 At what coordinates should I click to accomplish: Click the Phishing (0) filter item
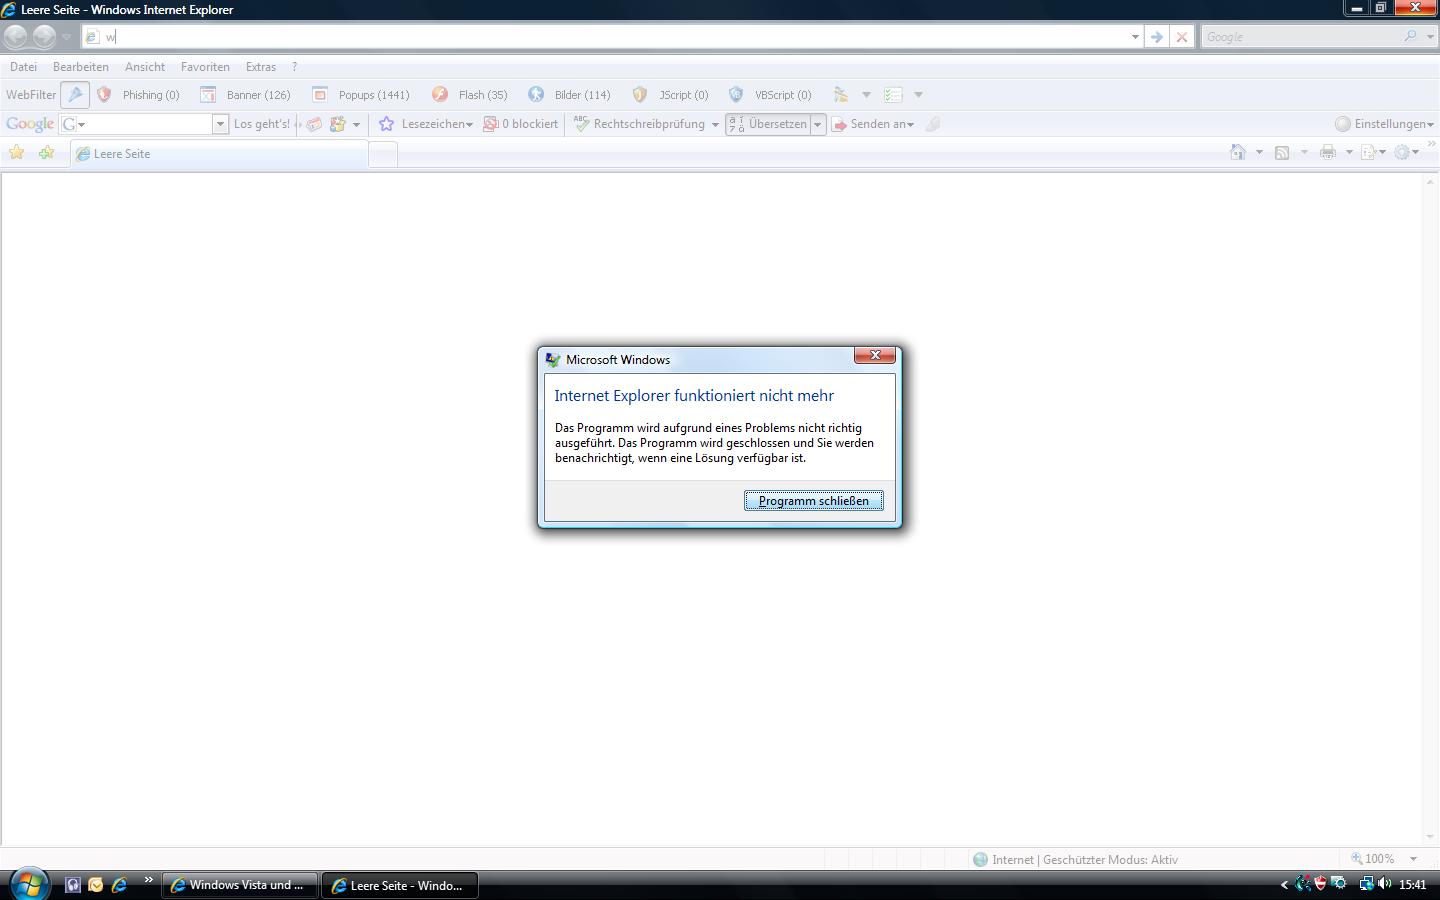point(138,95)
